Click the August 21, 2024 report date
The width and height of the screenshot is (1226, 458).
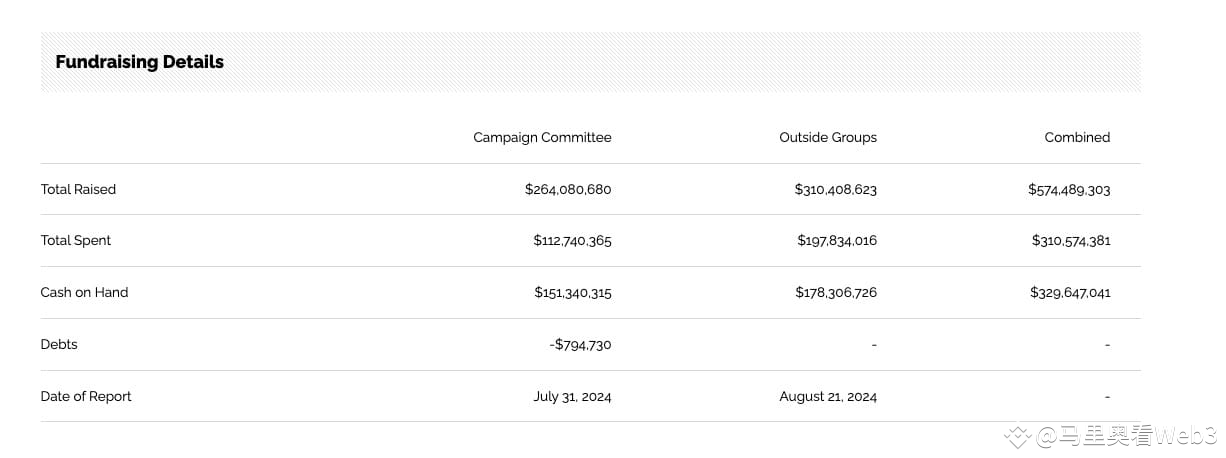coord(828,396)
